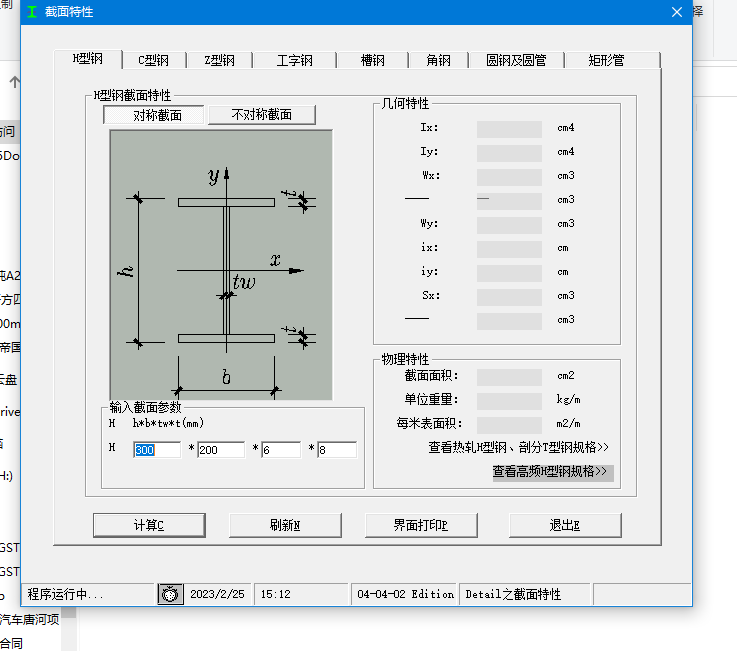Exit using the 退出E button
Screen dimensions: 737x651
tap(565, 525)
